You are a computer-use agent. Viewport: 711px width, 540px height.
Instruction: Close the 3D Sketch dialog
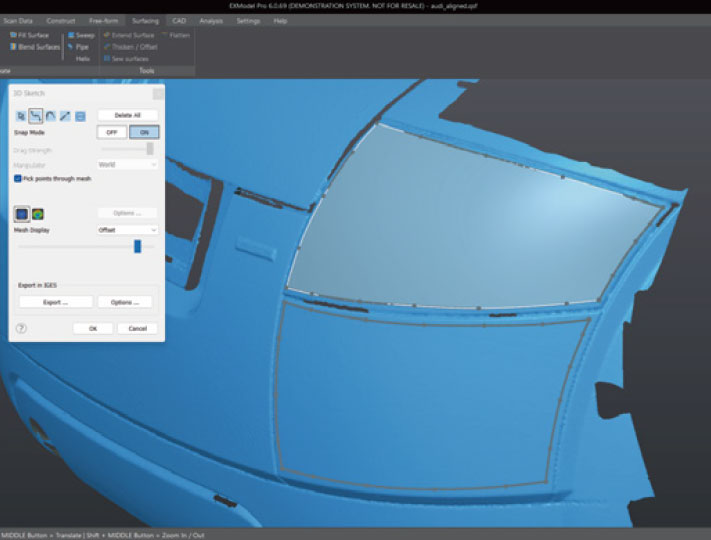click(157, 94)
